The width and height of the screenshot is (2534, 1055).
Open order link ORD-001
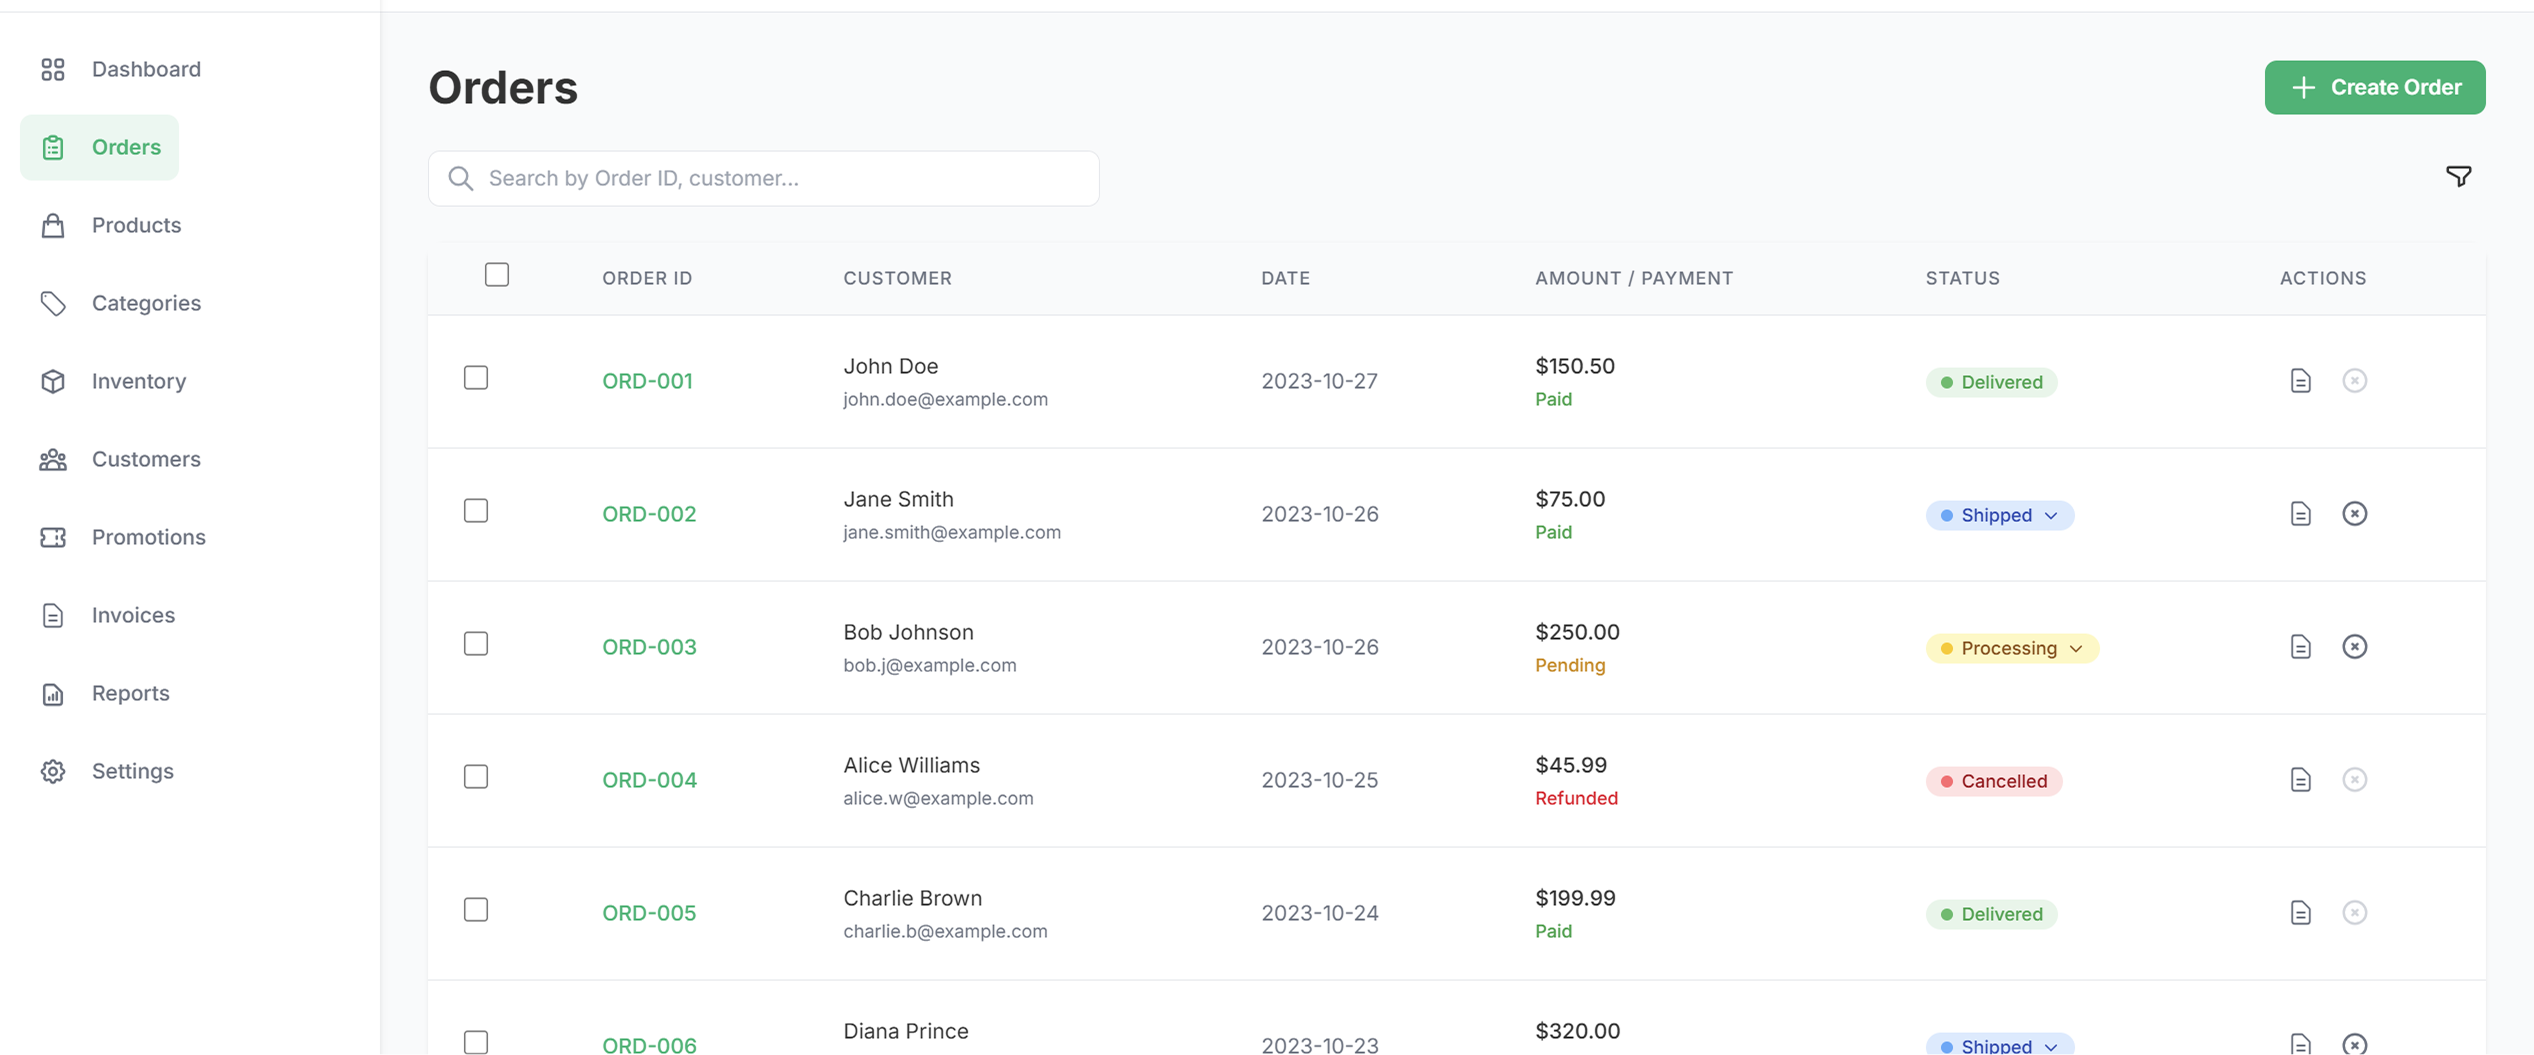click(647, 381)
